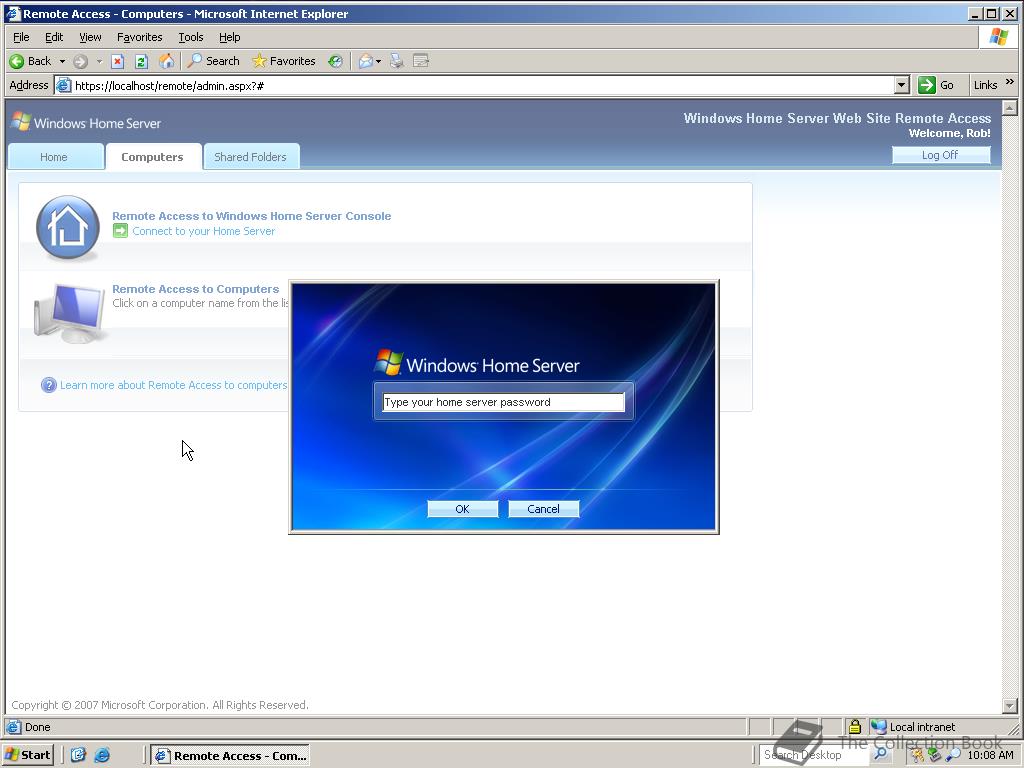Expand the Links toolbar chevron
The image size is (1024, 768).
tap(1010, 82)
